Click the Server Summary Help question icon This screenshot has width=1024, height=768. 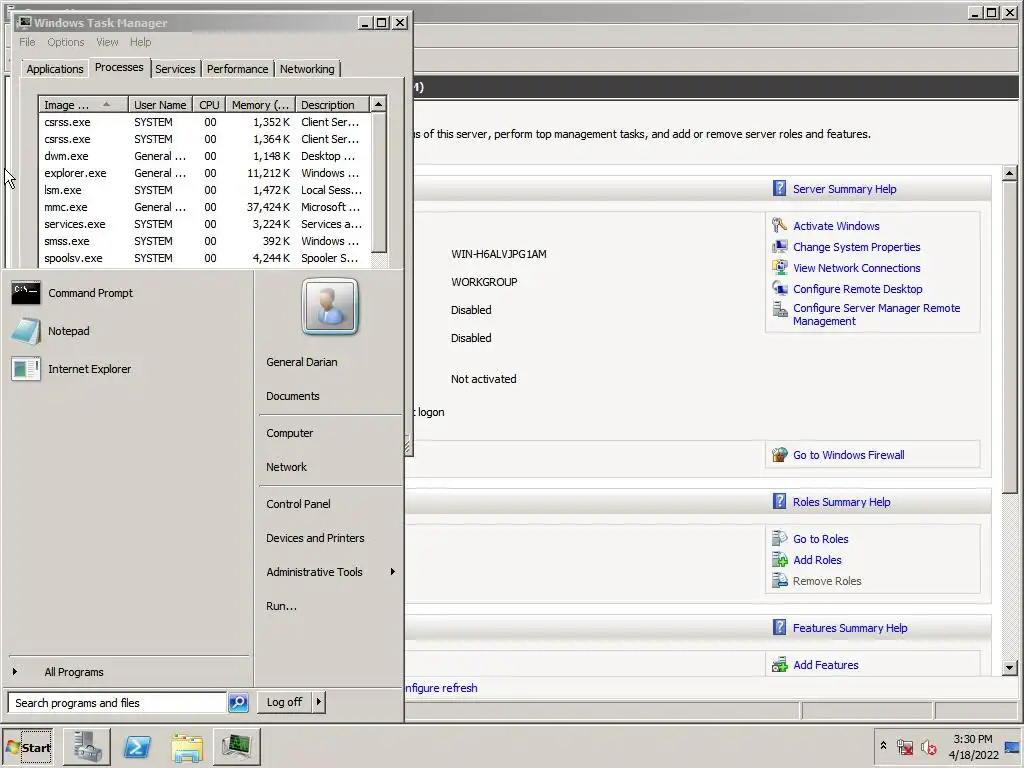[779, 189]
